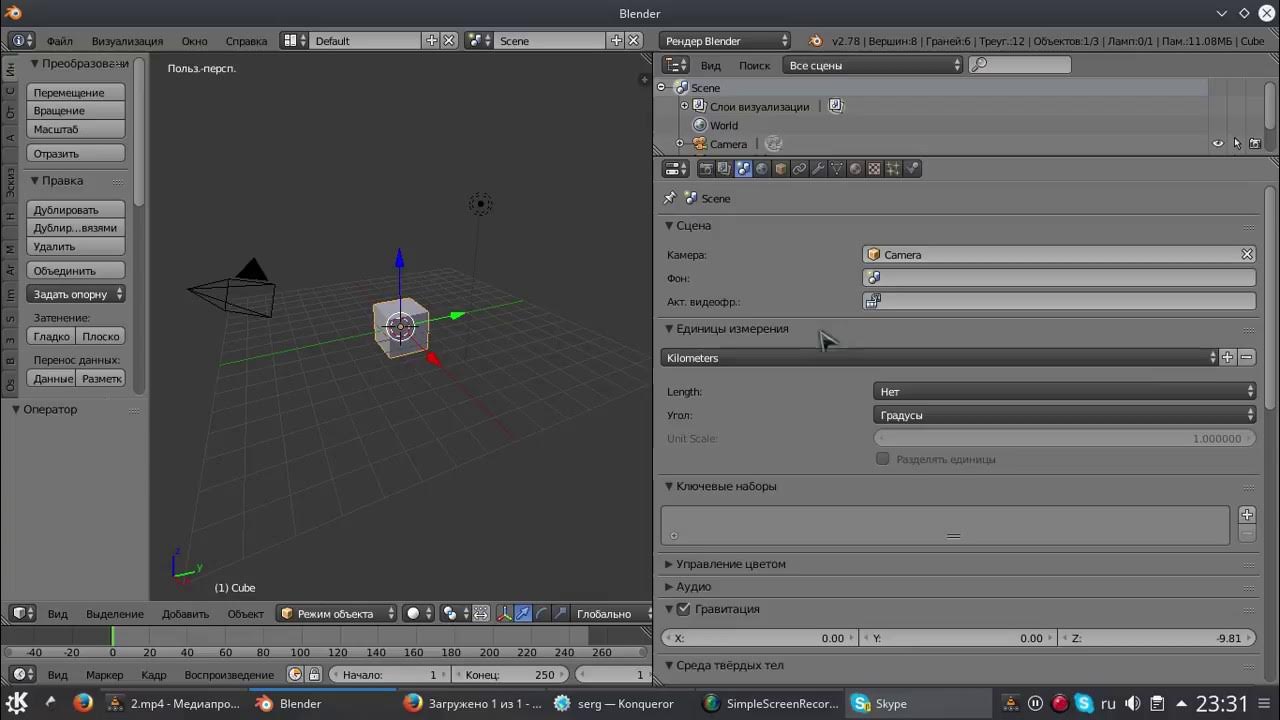
Task: Expand the Слои визуализации tree node
Action: point(684,106)
